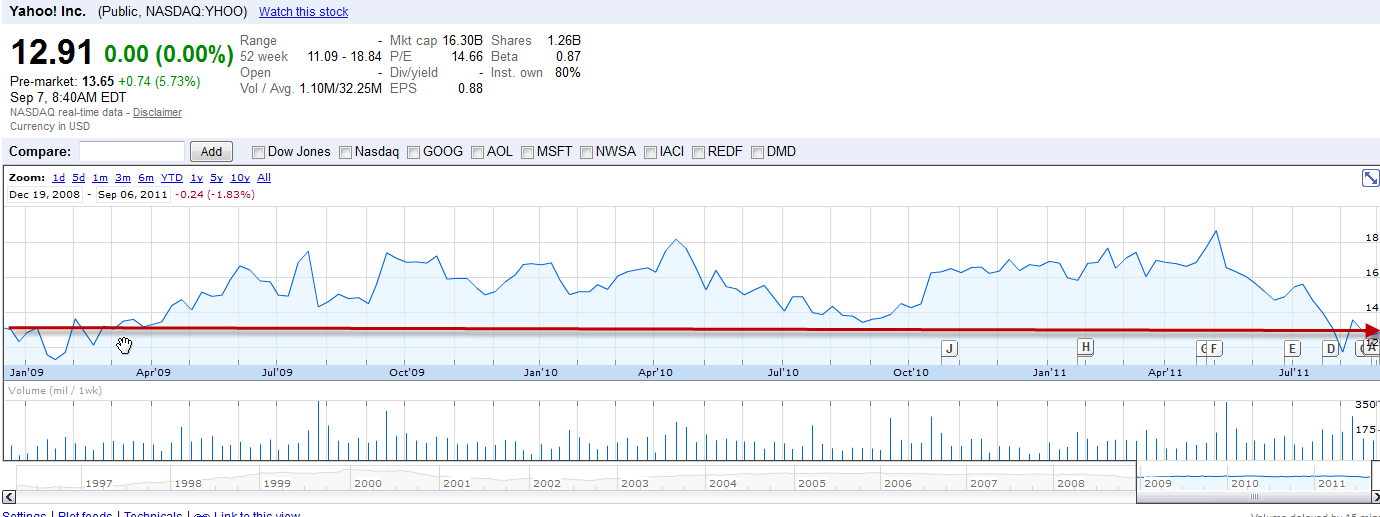Viewport: 1380px width, 517px height.
Task: Click news flag J on the chart
Action: click(x=950, y=348)
